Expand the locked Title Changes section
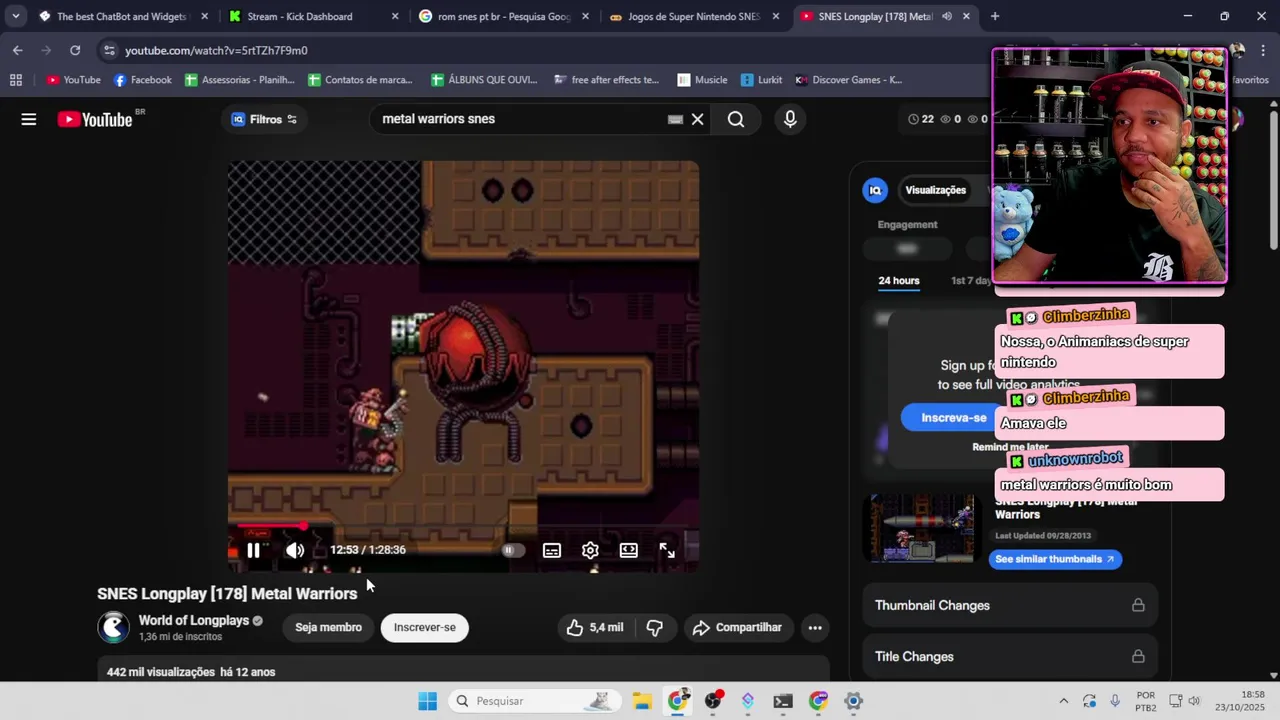 1010,657
